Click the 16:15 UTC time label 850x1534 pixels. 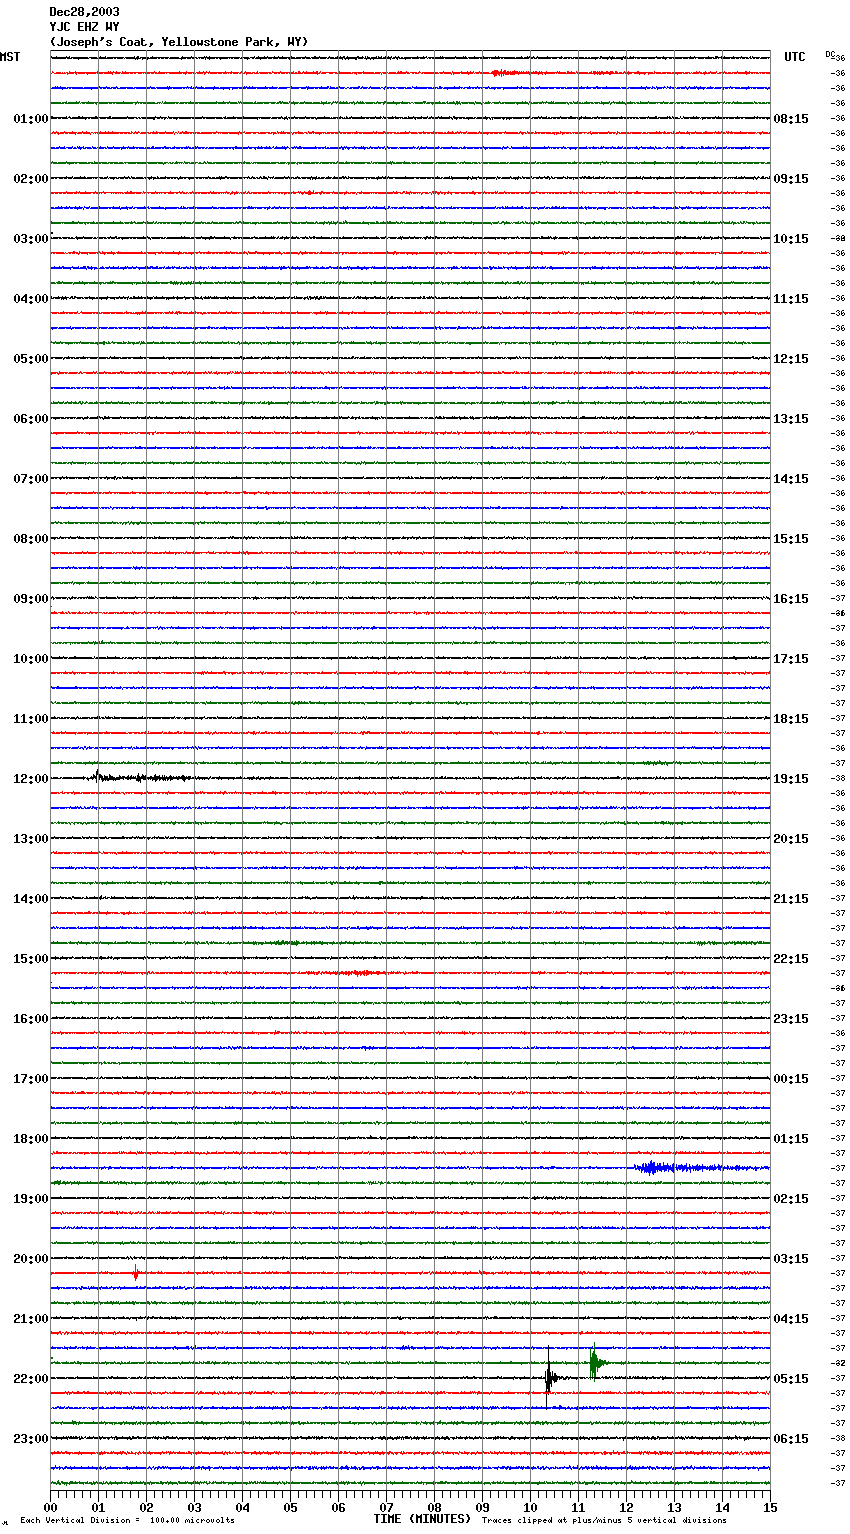791,599
